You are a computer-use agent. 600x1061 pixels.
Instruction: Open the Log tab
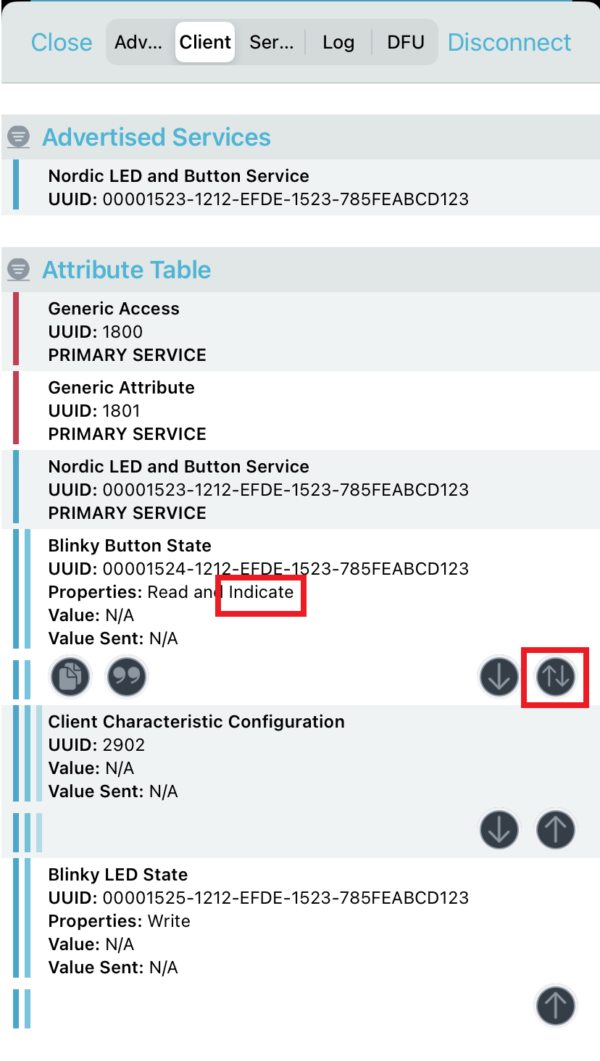(338, 42)
